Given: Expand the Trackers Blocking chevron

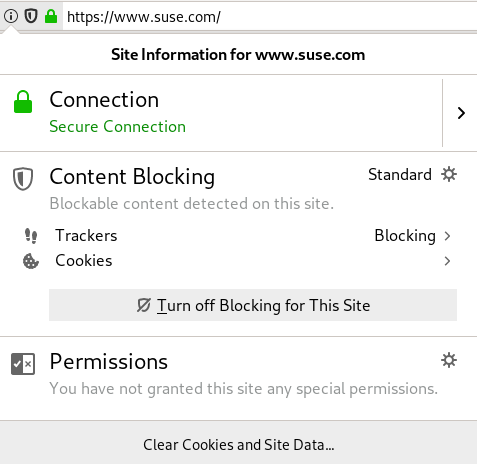Looking at the screenshot, I should coord(447,236).
